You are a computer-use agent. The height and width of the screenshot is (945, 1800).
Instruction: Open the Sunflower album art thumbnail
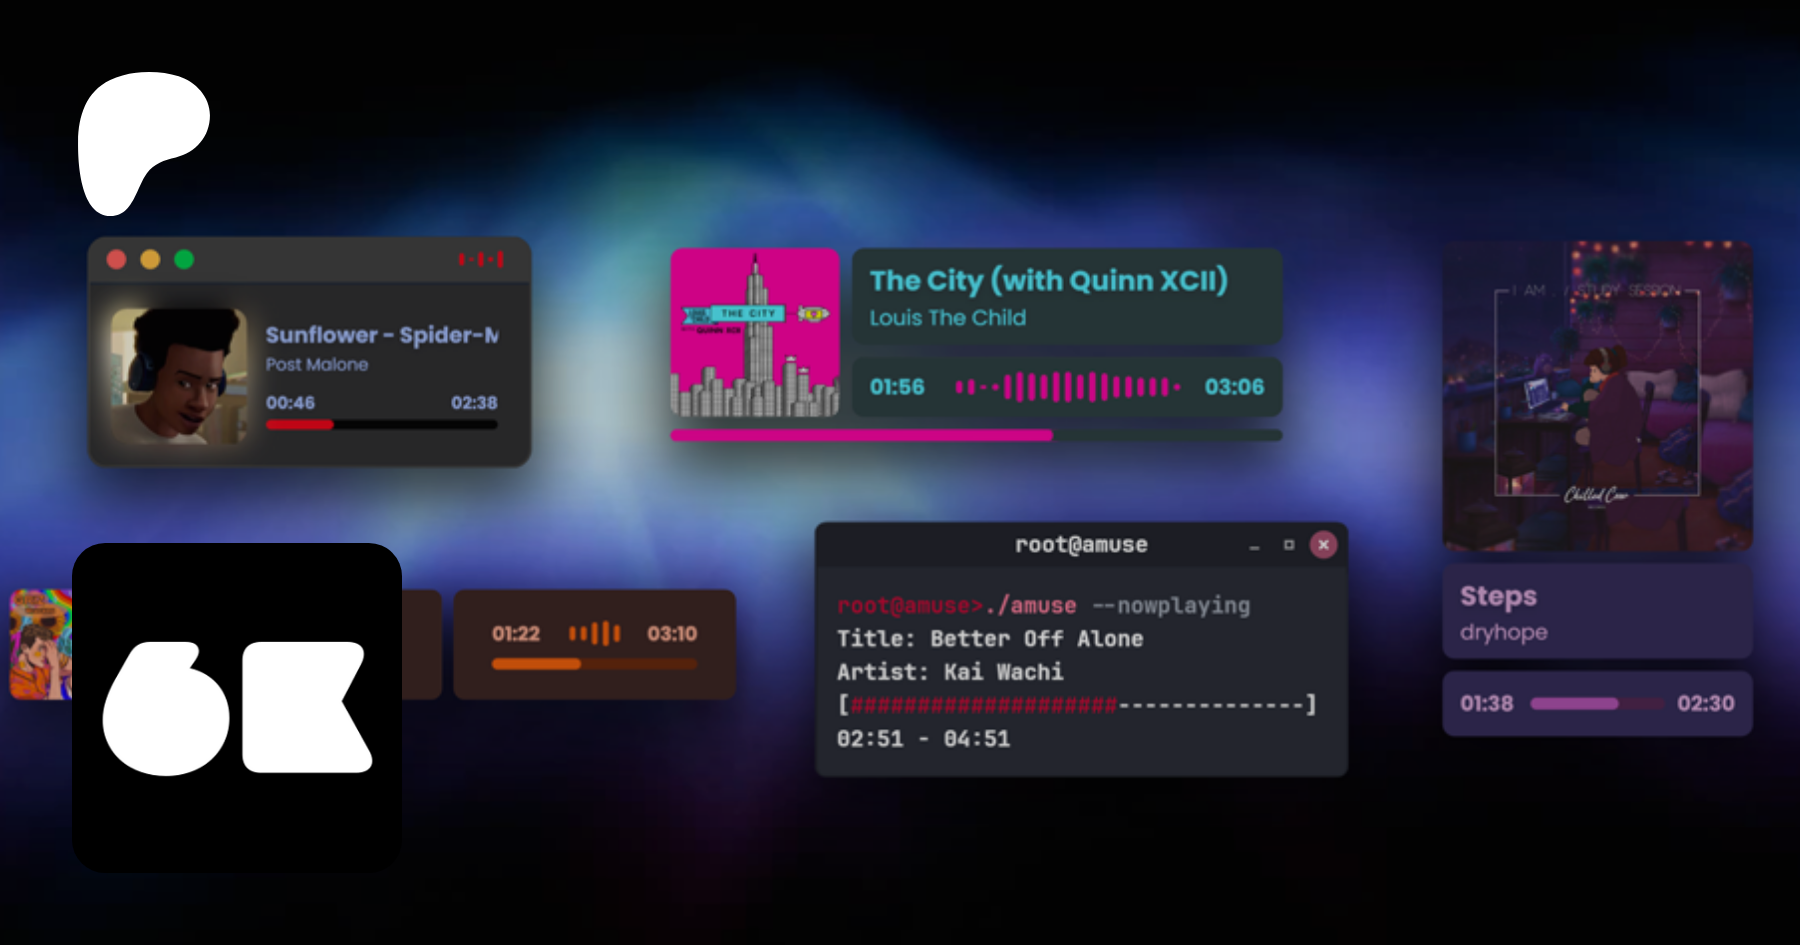point(179,376)
